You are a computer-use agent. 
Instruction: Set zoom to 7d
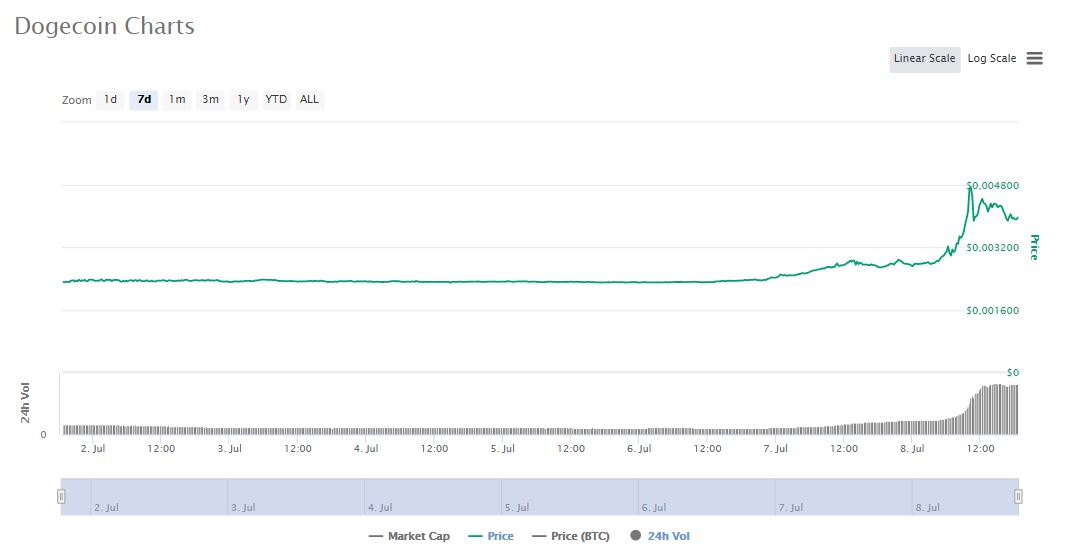(x=143, y=100)
